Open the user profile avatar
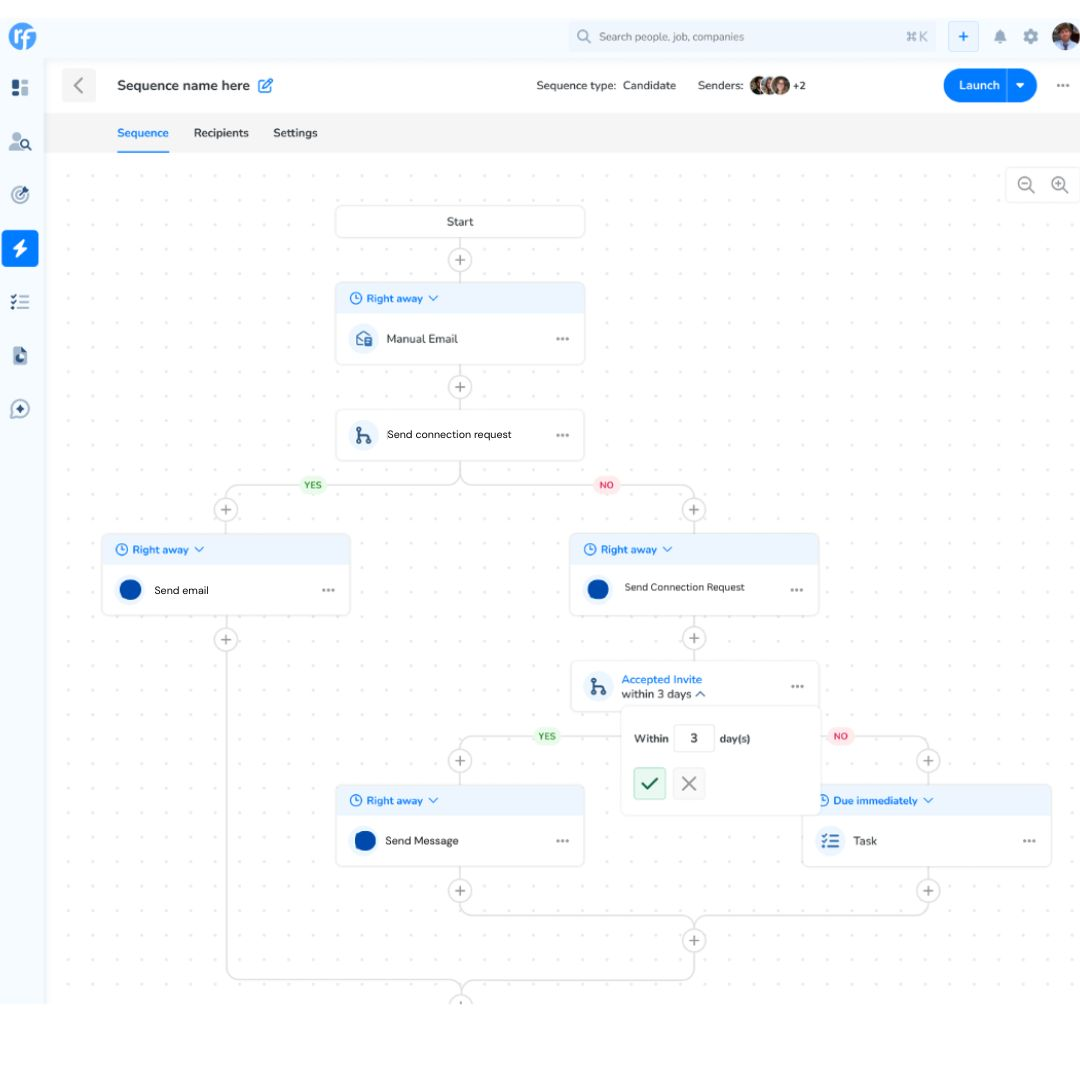Screen dimensions: 1080x1080 pyautogui.click(x=1066, y=37)
